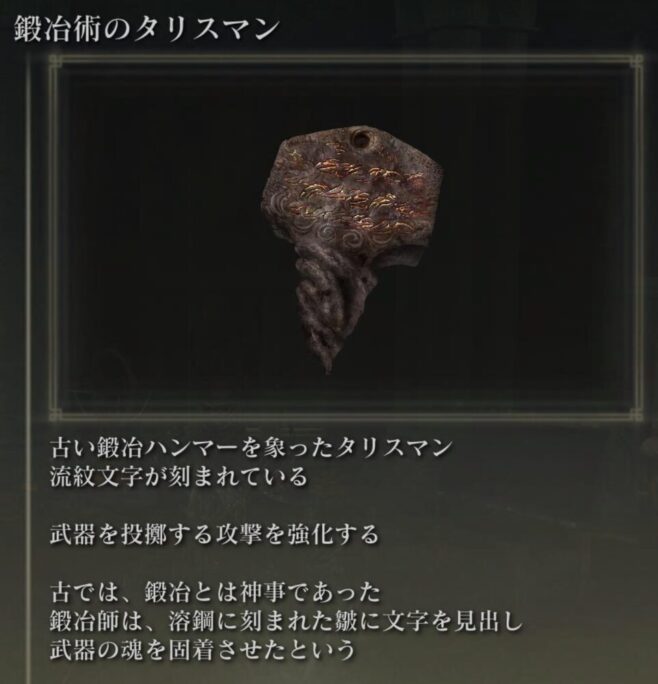Click the line beginning with 鍛冶師は、溶鋼に
658x684 pixels.
coord(286,621)
